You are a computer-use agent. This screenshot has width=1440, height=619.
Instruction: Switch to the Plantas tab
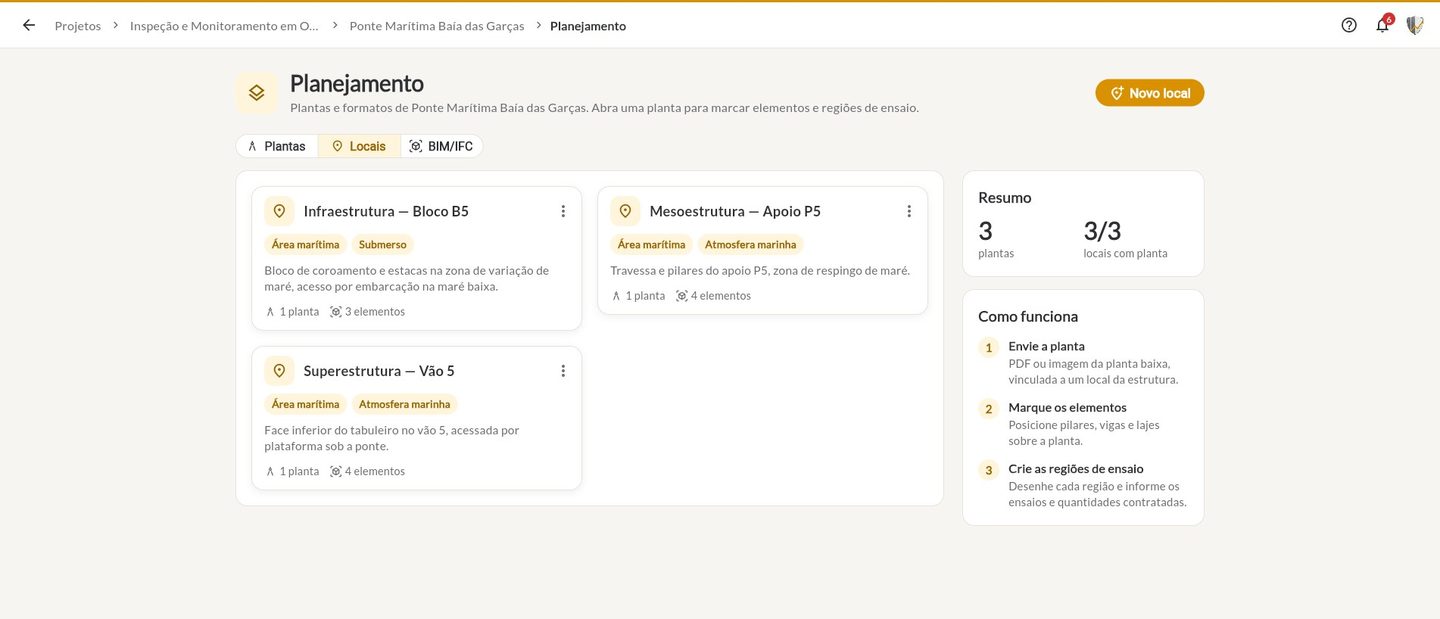coord(277,146)
